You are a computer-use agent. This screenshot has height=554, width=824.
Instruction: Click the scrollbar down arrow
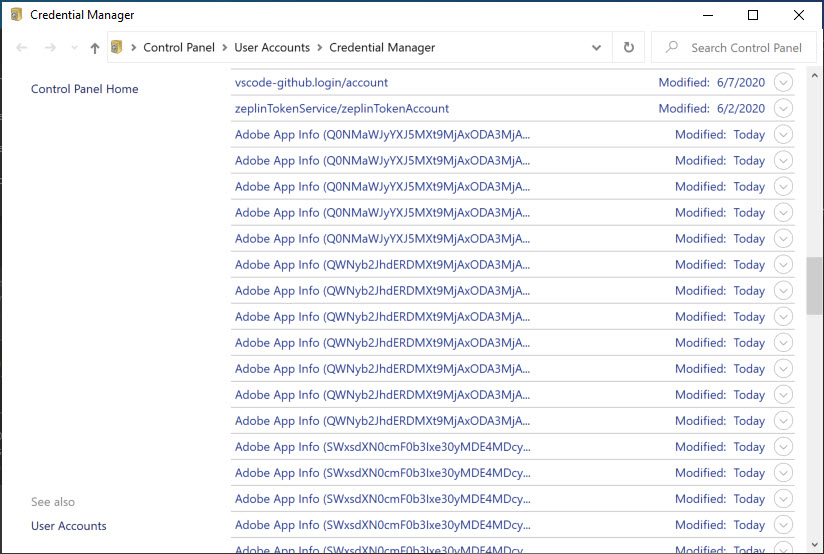click(x=814, y=545)
